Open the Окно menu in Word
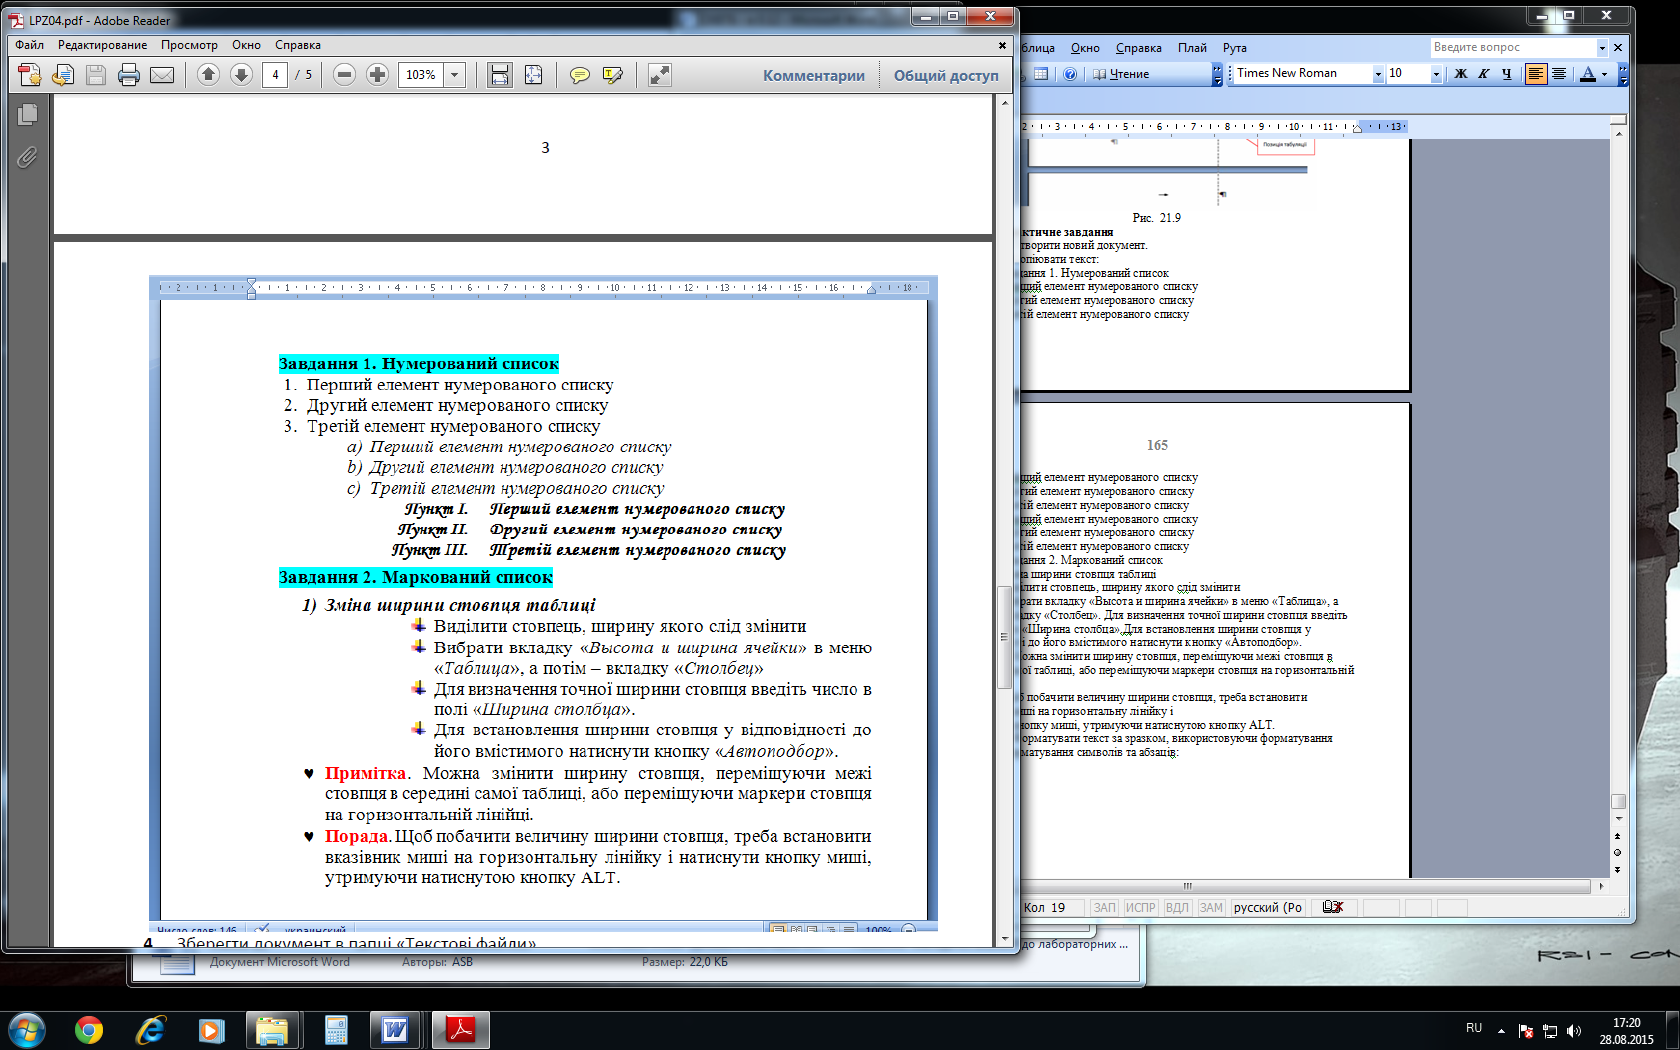 pyautogui.click(x=1085, y=48)
